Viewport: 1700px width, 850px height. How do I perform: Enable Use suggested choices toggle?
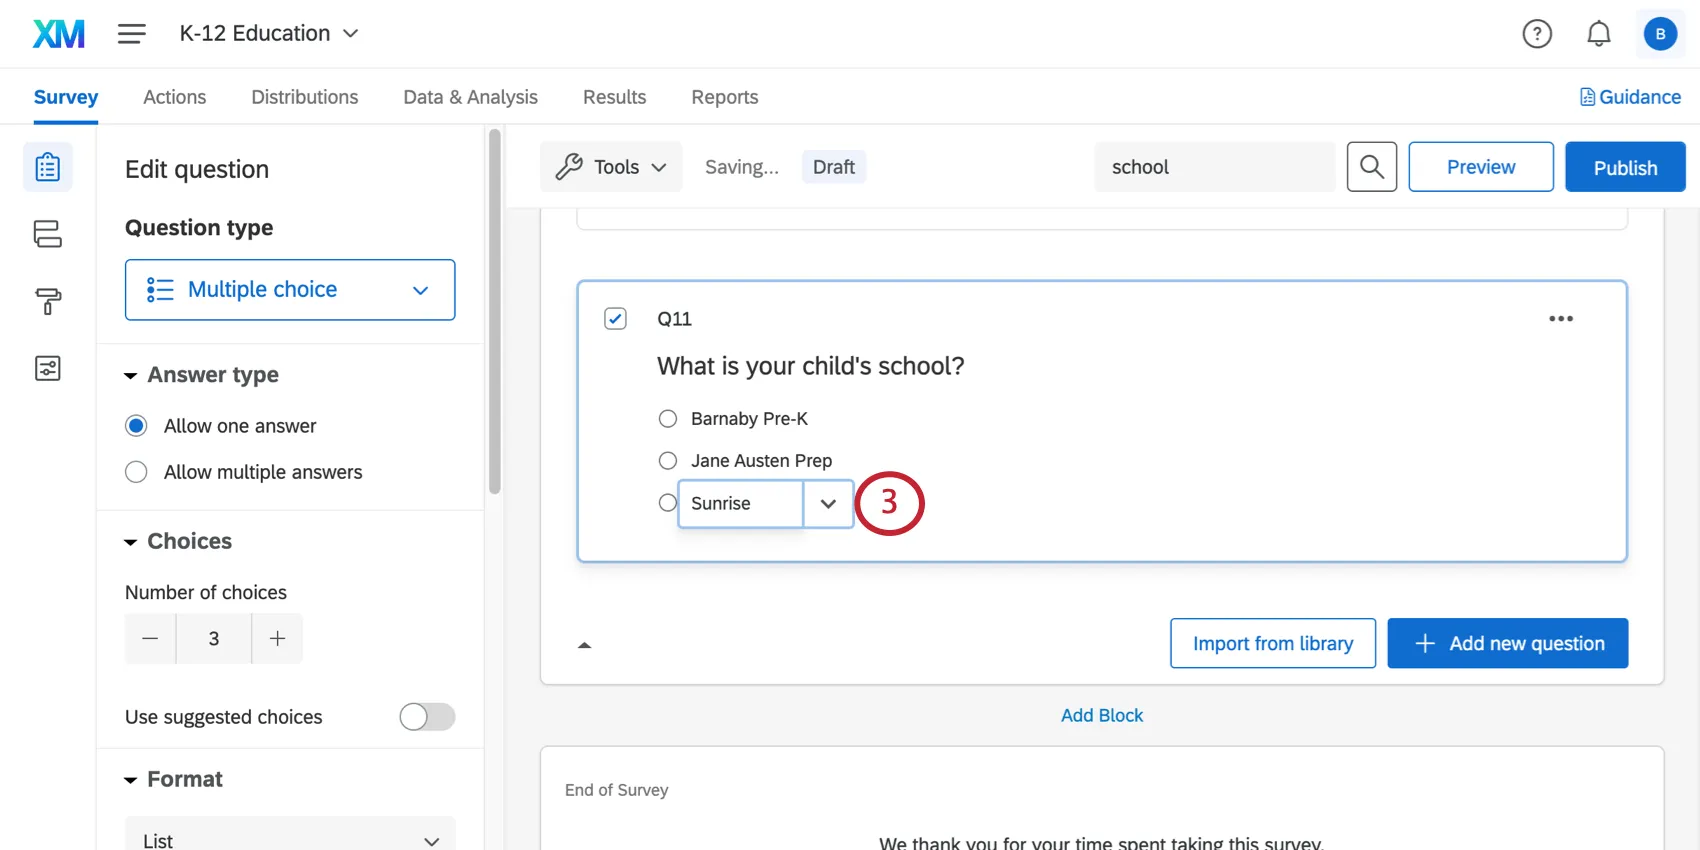pos(427,717)
